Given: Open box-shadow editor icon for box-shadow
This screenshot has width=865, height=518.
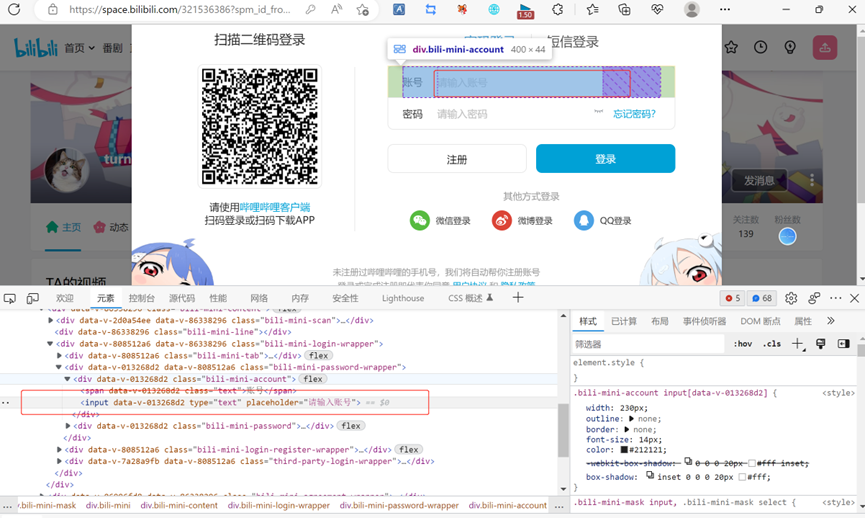Looking at the screenshot, I should [x=650, y=476].
